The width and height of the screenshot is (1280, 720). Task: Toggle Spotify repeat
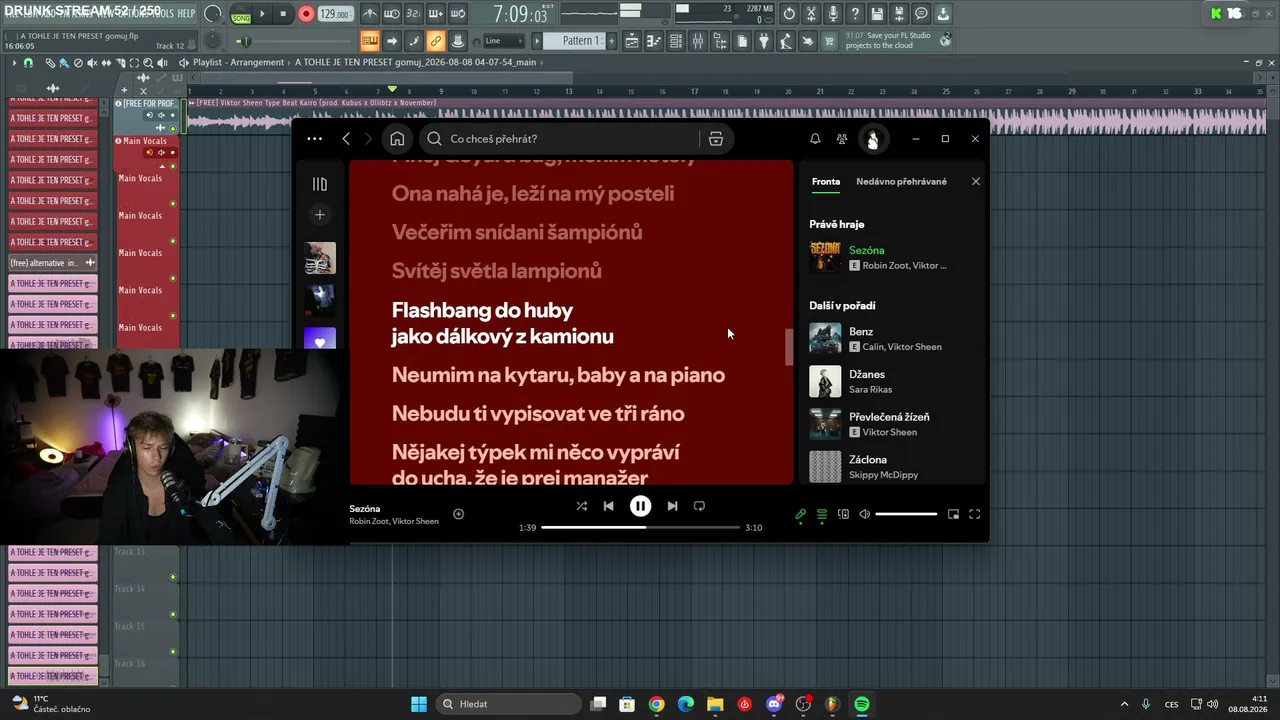click(699, 506)
